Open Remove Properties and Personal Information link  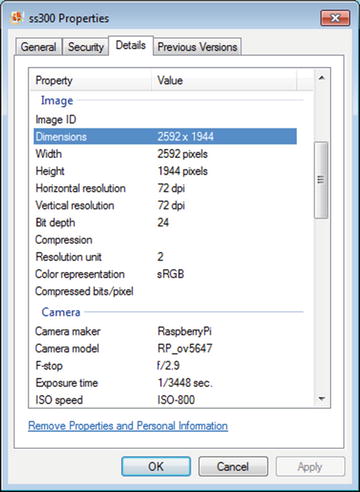(128, 426)
